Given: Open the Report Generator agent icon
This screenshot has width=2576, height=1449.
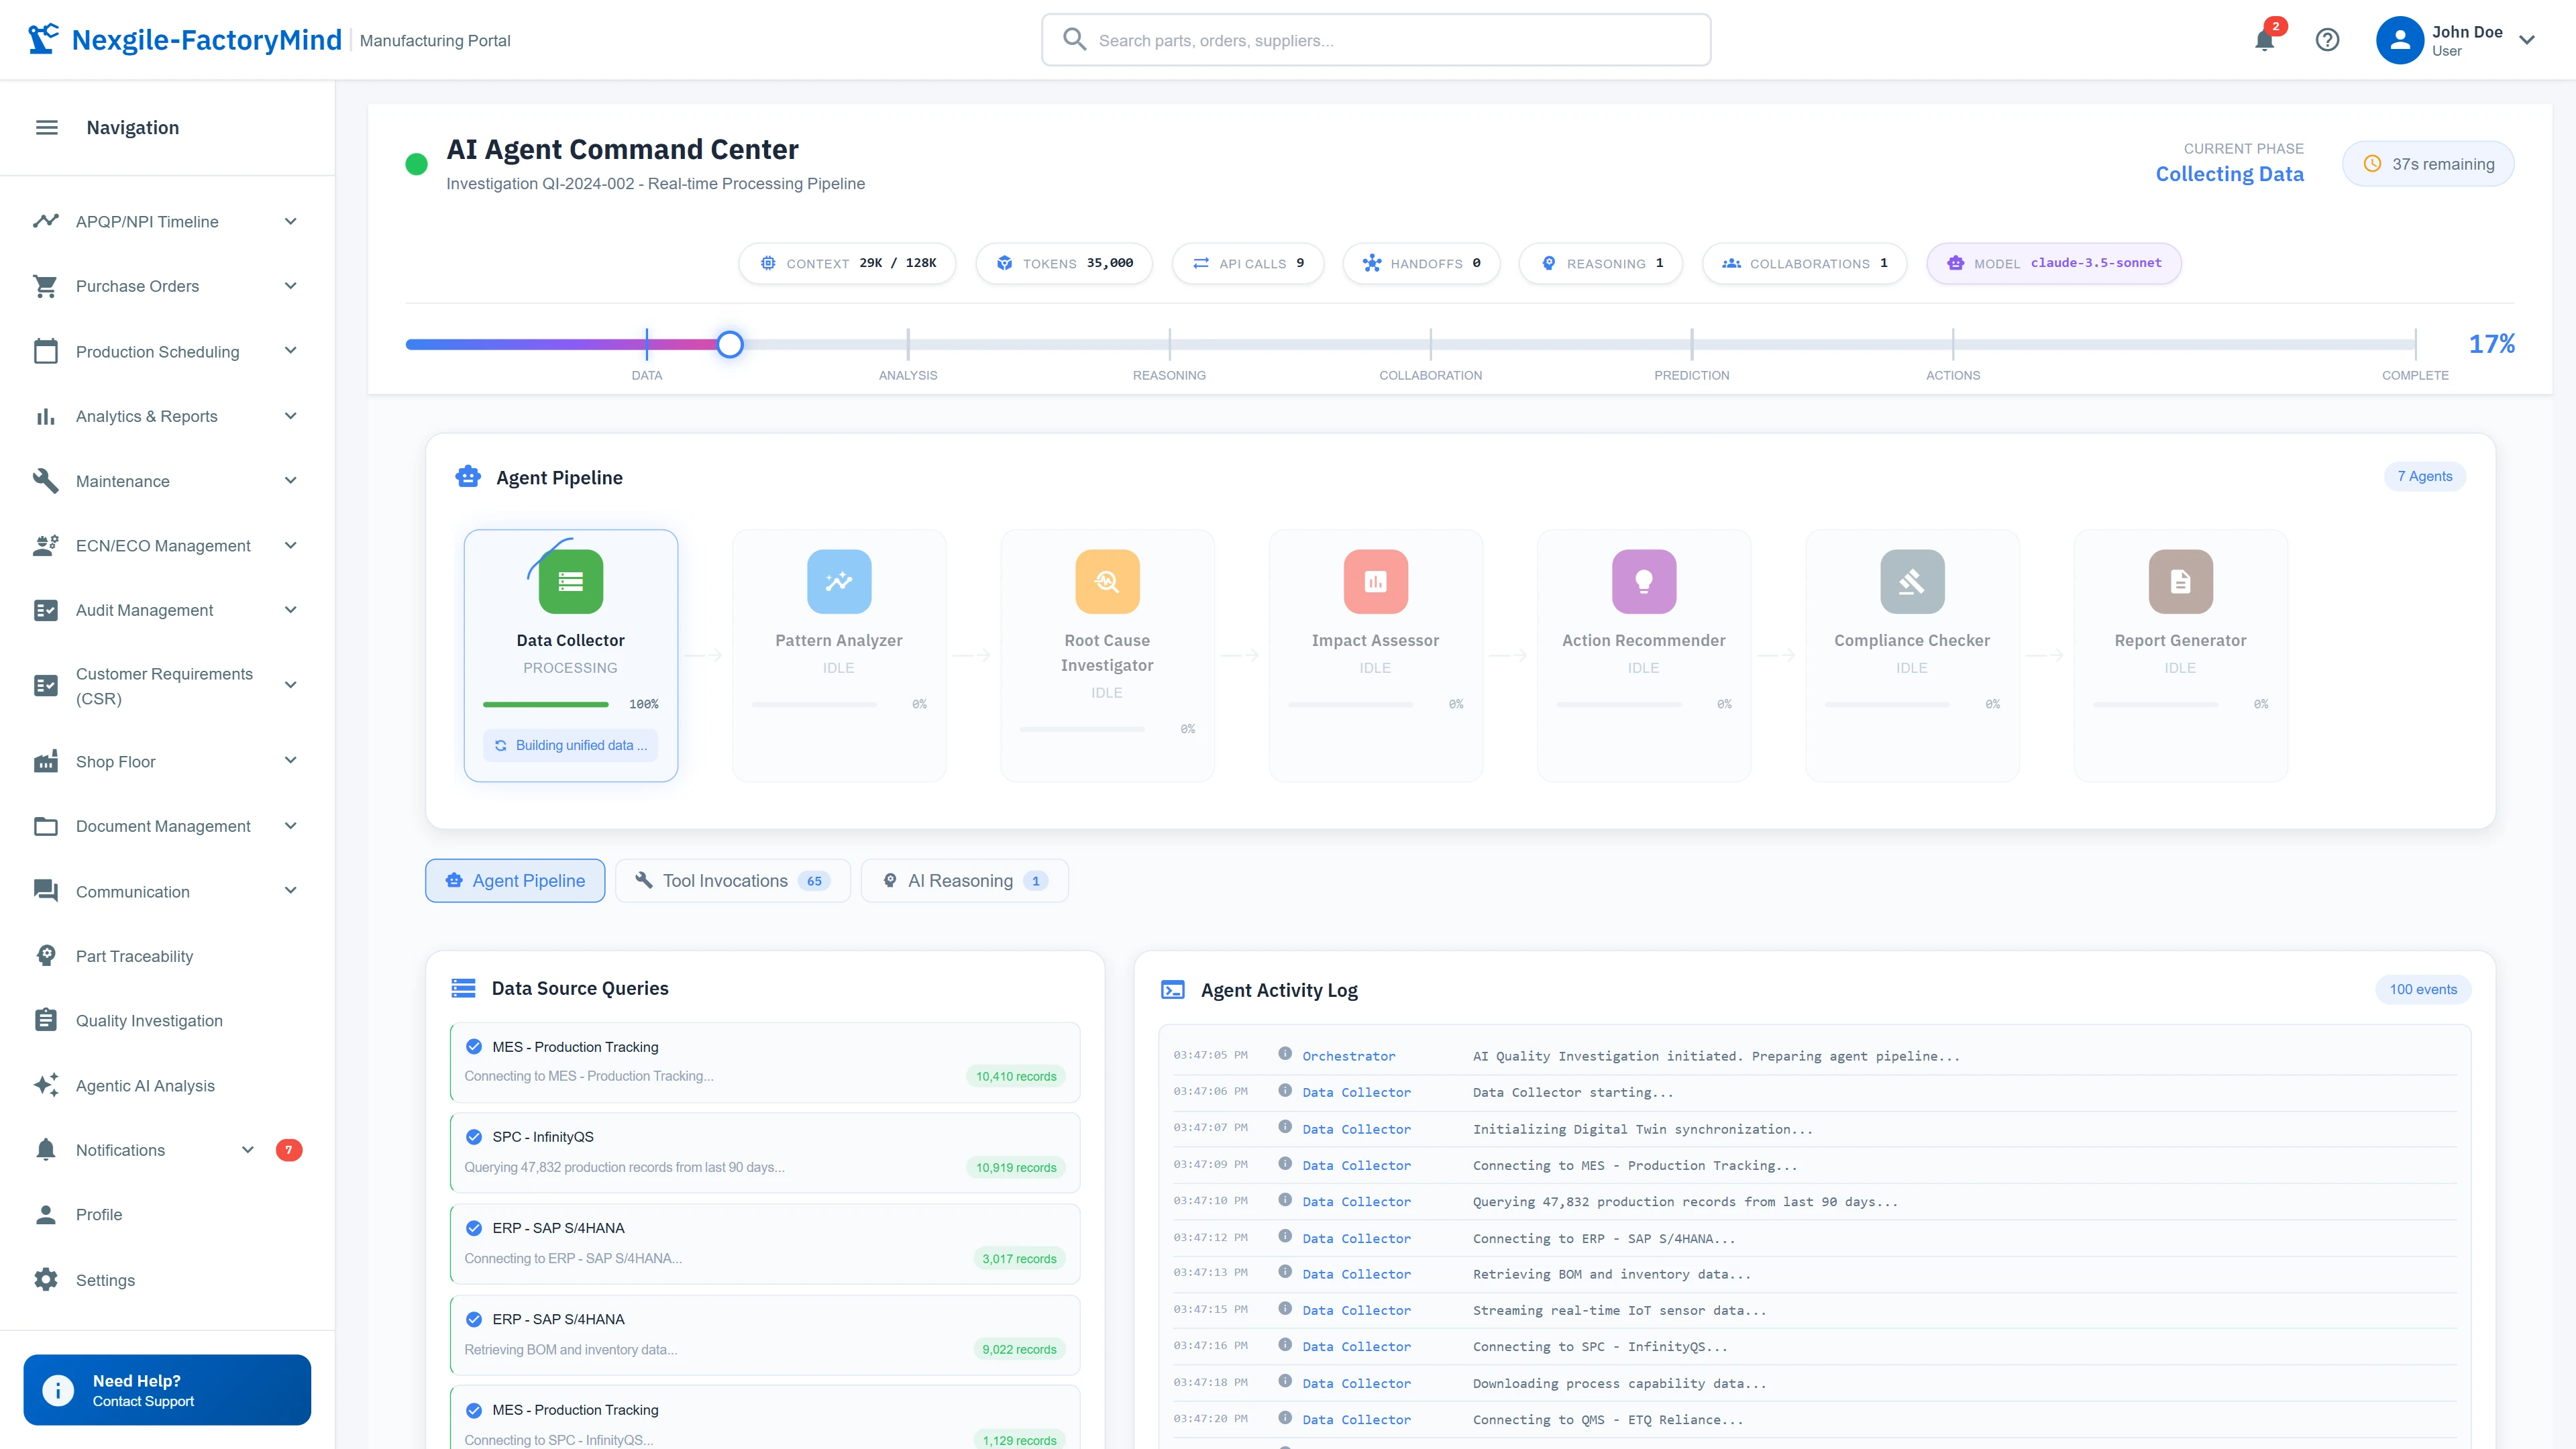Looking at the screenshot, I should (x=2180, y=581).
